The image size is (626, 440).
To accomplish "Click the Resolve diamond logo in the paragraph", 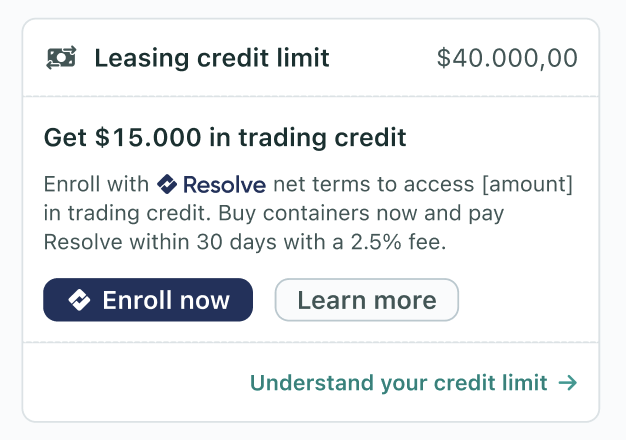I will pos(167,184).
